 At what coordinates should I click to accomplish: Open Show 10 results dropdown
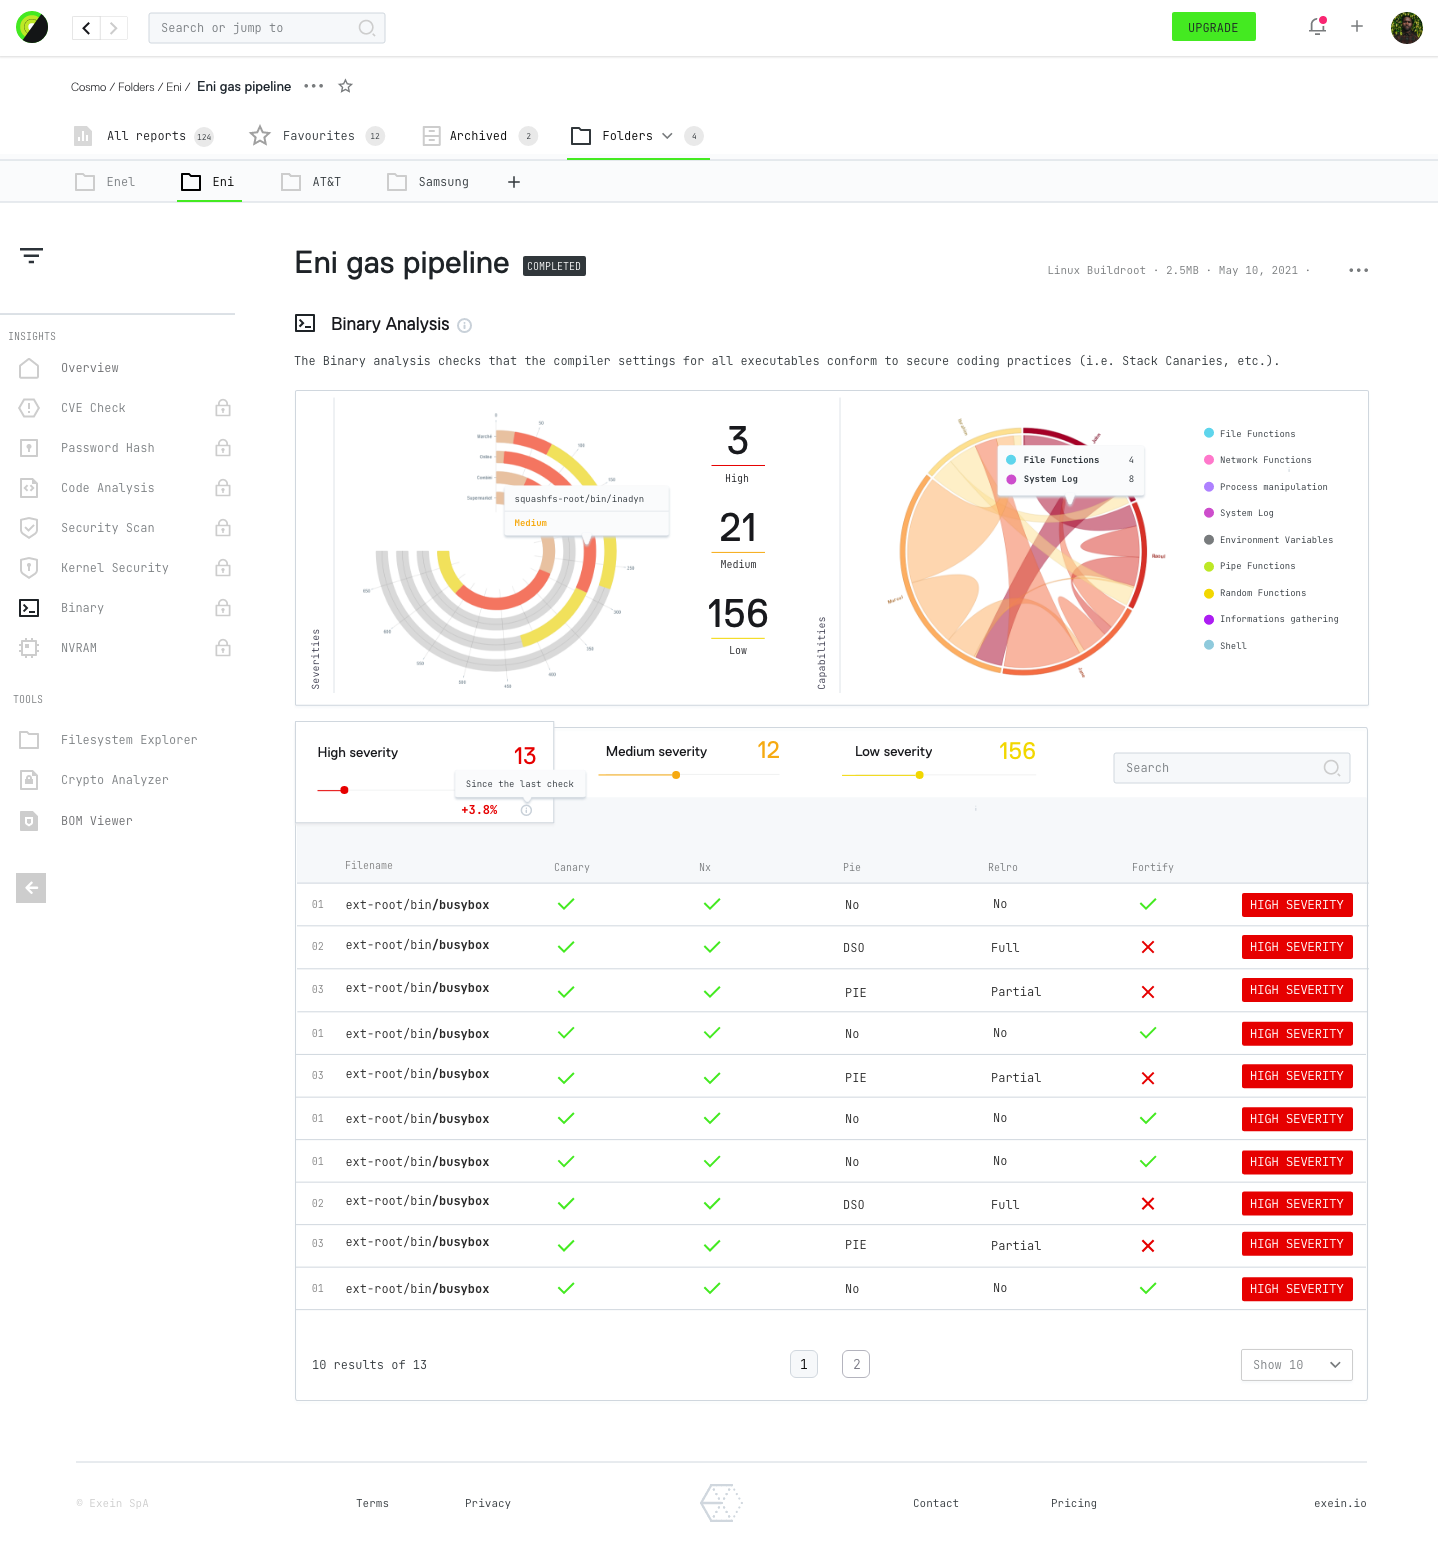(1296, 1365)
